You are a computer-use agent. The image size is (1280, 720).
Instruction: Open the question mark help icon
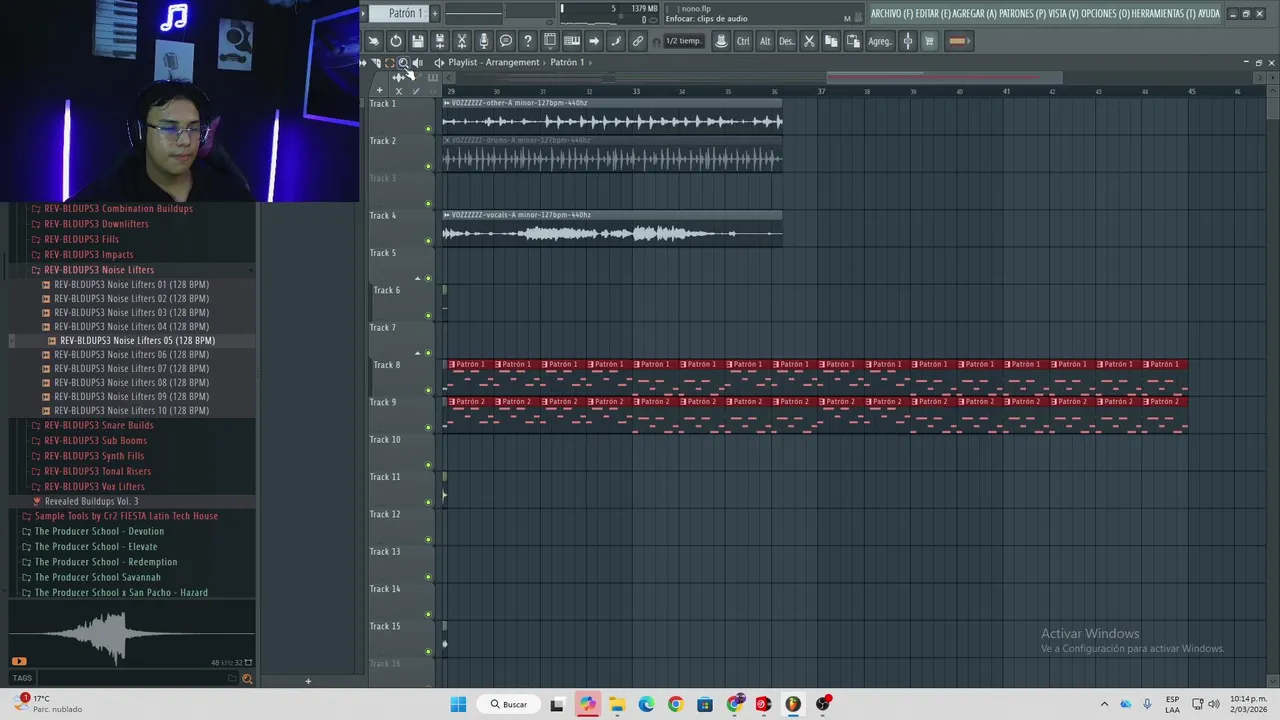(528, 41)
